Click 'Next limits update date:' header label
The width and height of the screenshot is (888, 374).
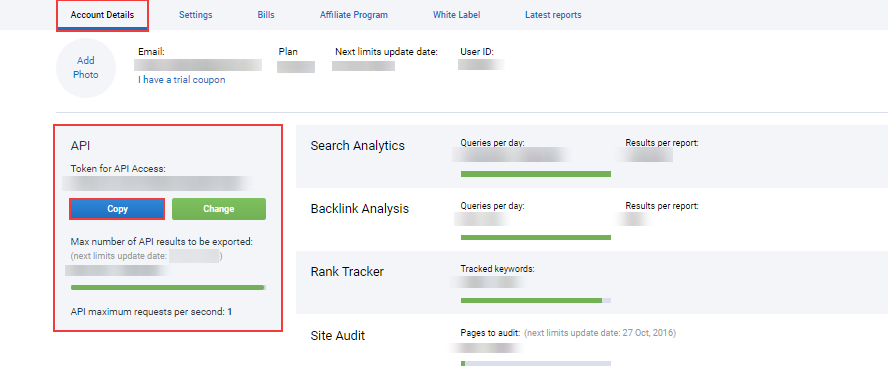(x=386, y=52)
